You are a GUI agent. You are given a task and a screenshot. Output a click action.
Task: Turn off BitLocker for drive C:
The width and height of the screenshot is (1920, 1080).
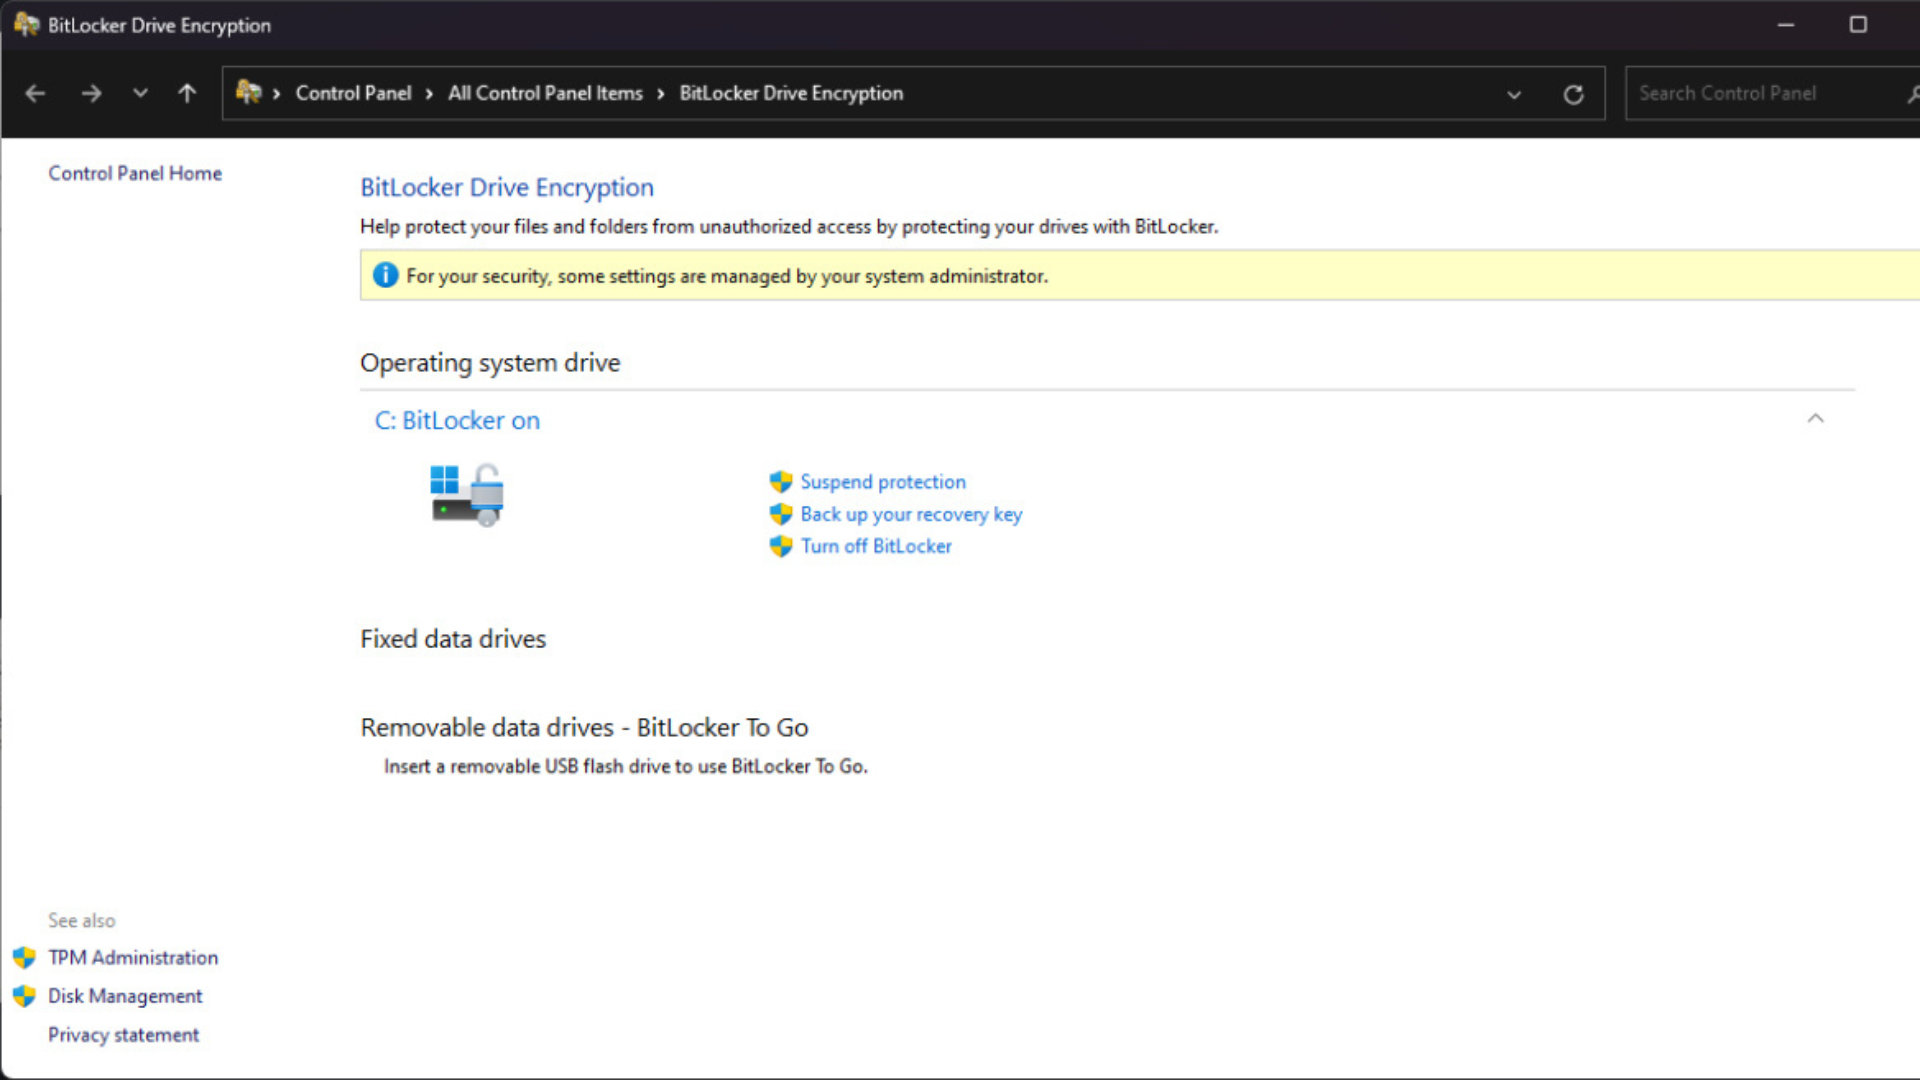[x=876, y=546]
